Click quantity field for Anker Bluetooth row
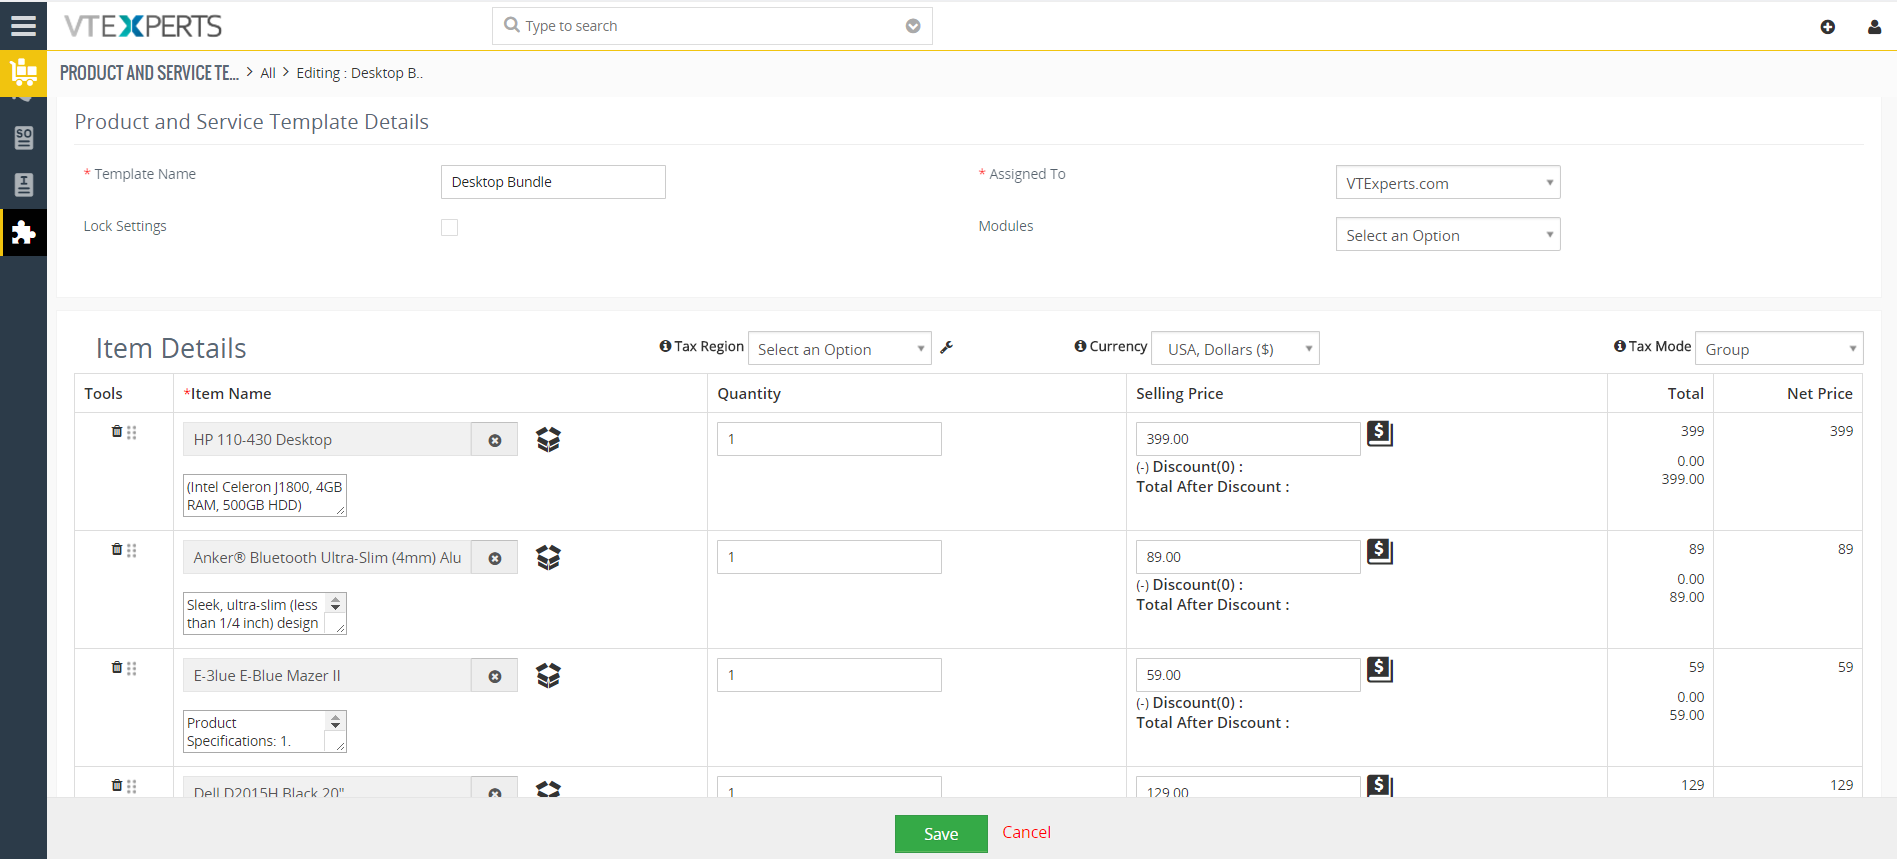 (829, 557)
